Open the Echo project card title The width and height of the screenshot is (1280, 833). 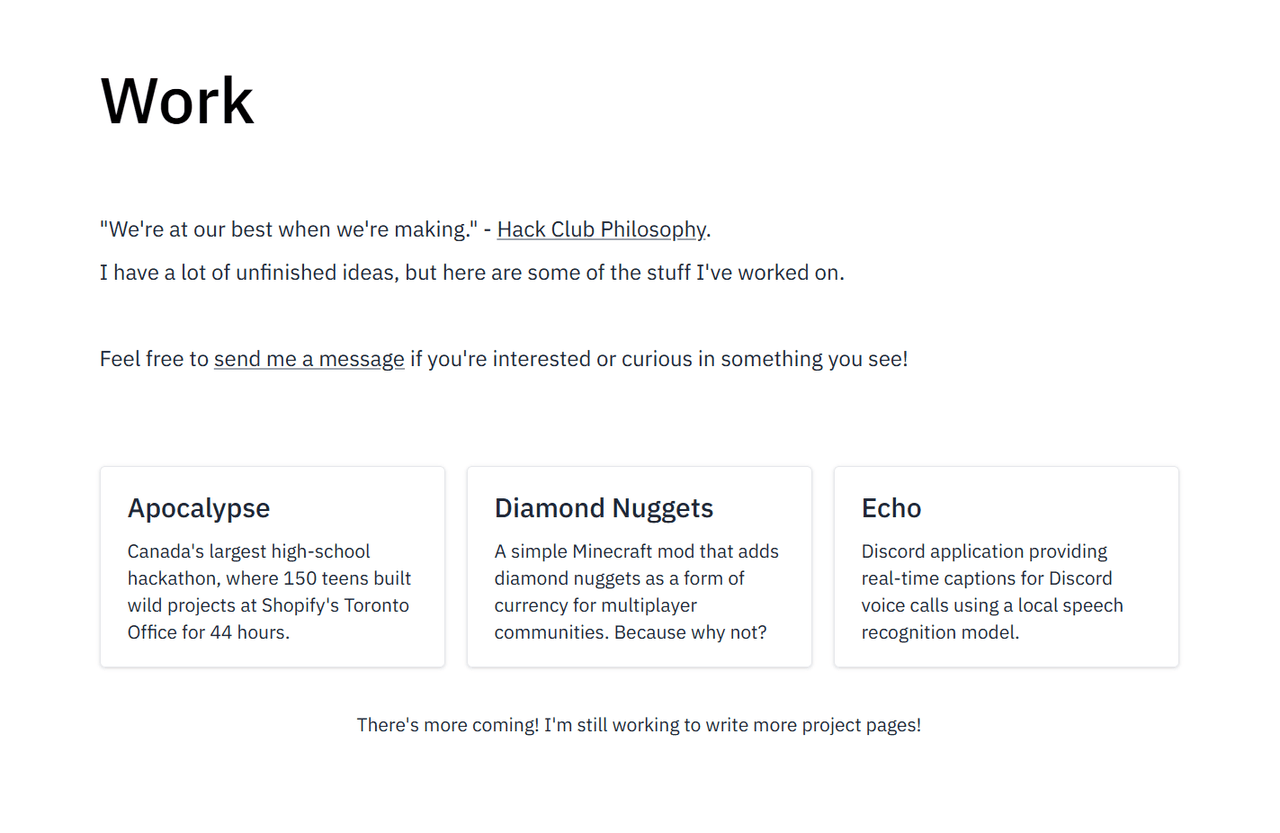[891, 508]
